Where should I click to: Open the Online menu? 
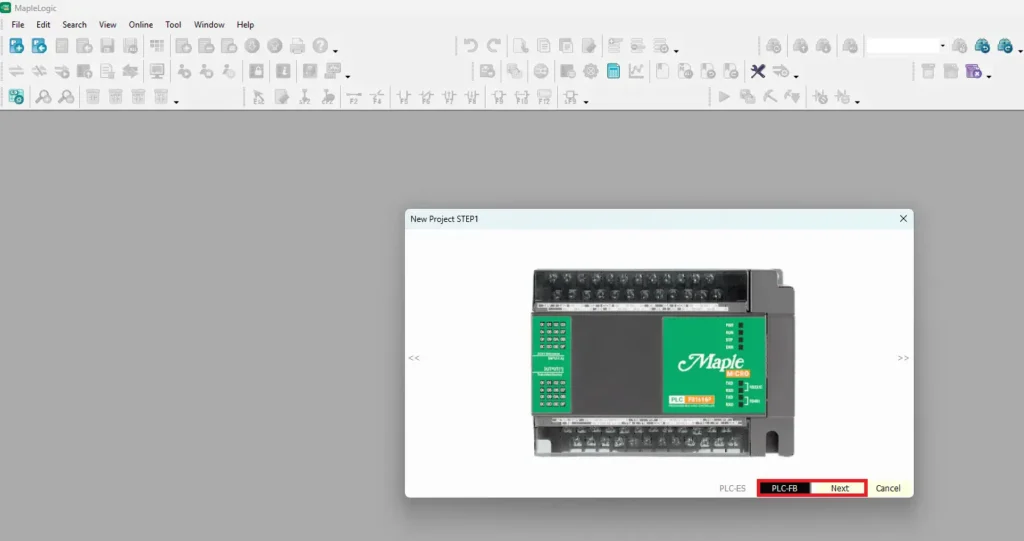[x=140, y=25]
